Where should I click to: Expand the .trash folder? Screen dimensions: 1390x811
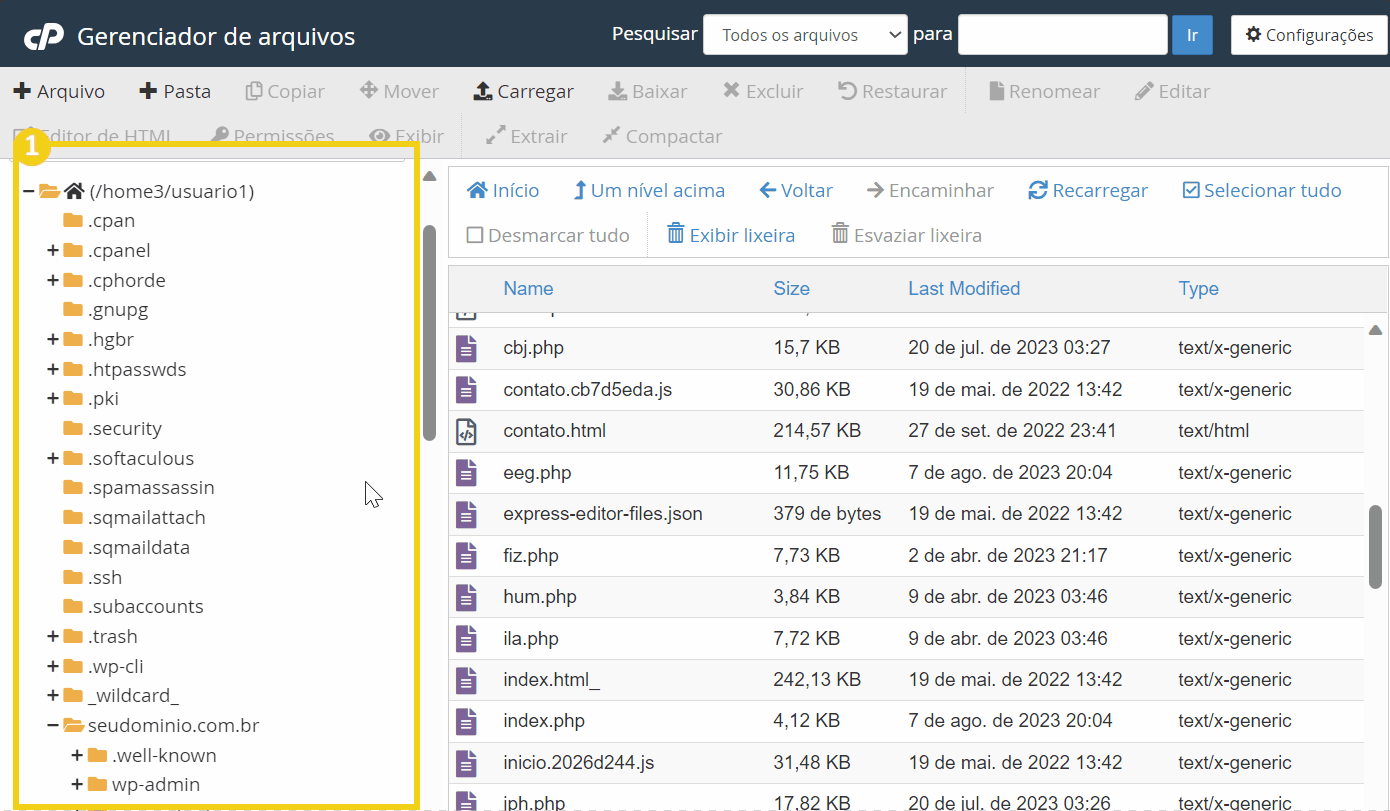tap(52, 636)
